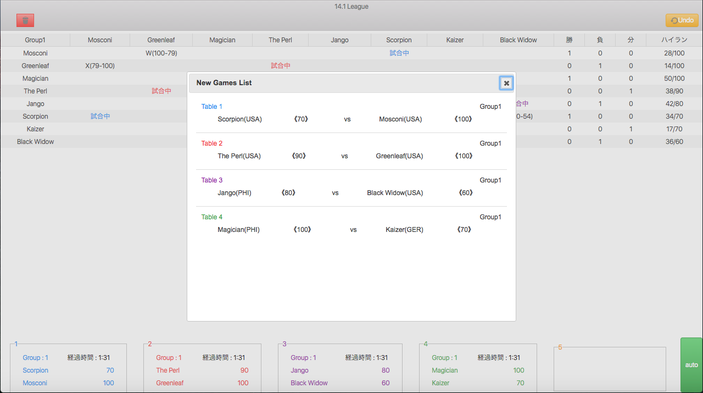Click the ハイラン column header
The width and height of the screenshot is (703, 393).
(674, 40)
